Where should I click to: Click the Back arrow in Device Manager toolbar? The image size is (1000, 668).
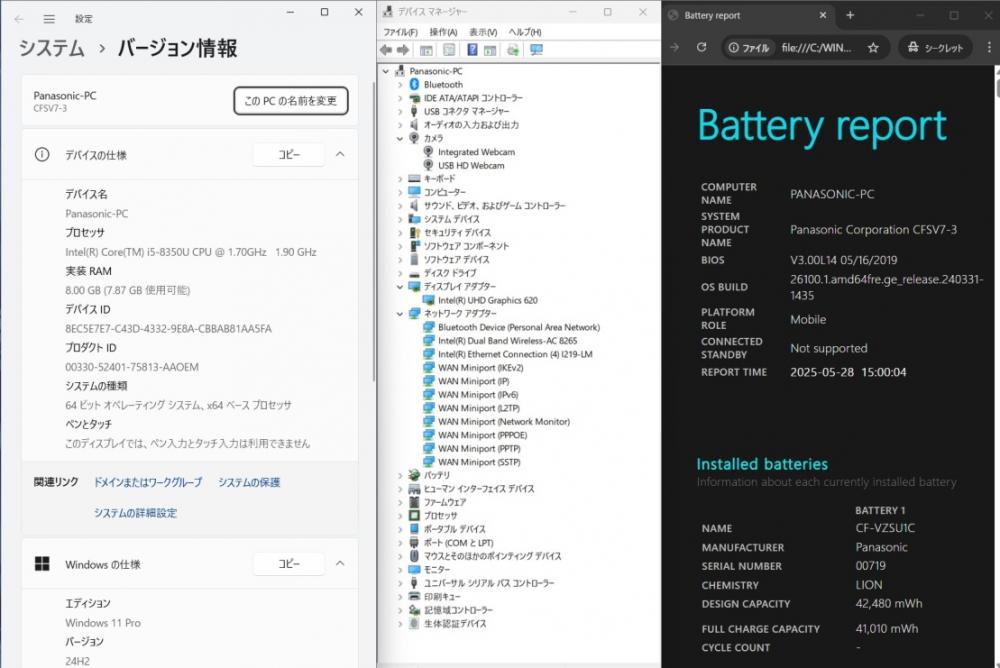point(386,50)
